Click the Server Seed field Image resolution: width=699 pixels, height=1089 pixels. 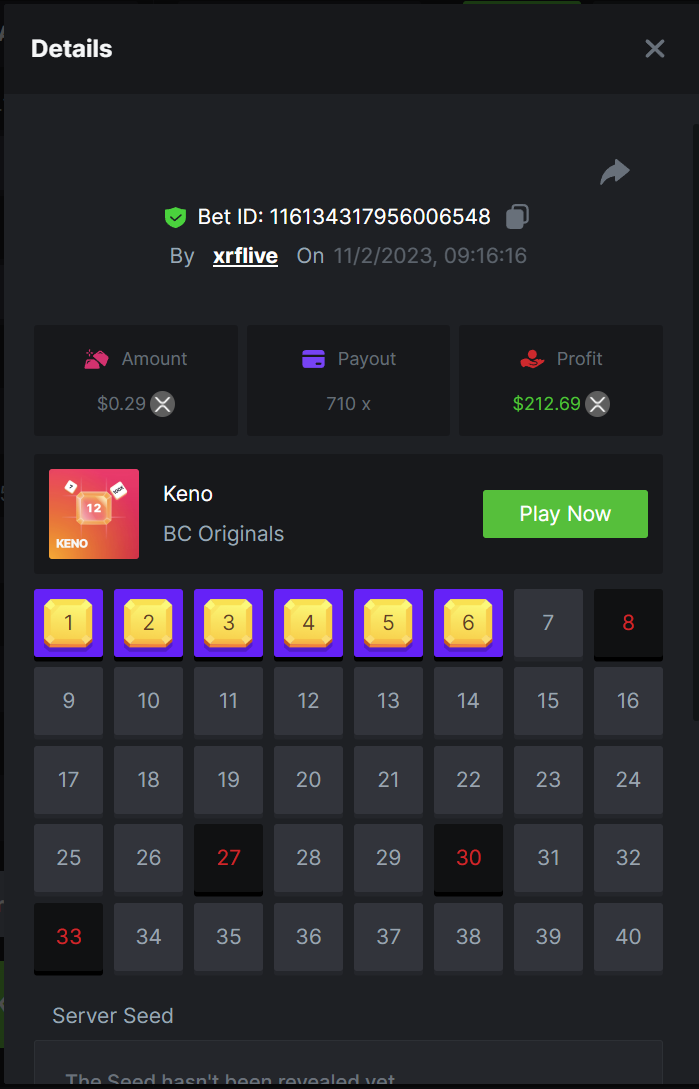[348, 1062]
